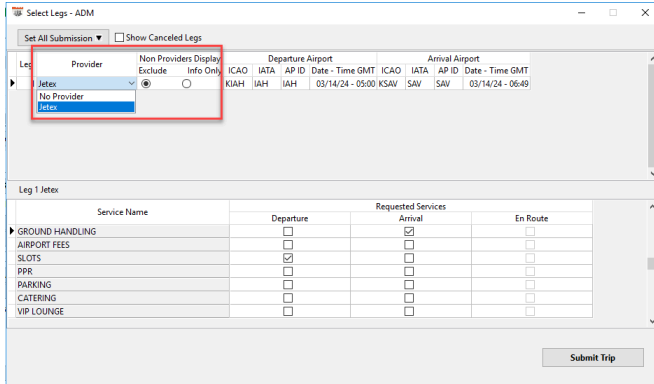Viewport: 654px width, 384px height.
Task: Click the services list scrollbar thumb
Action: point(650,264)
